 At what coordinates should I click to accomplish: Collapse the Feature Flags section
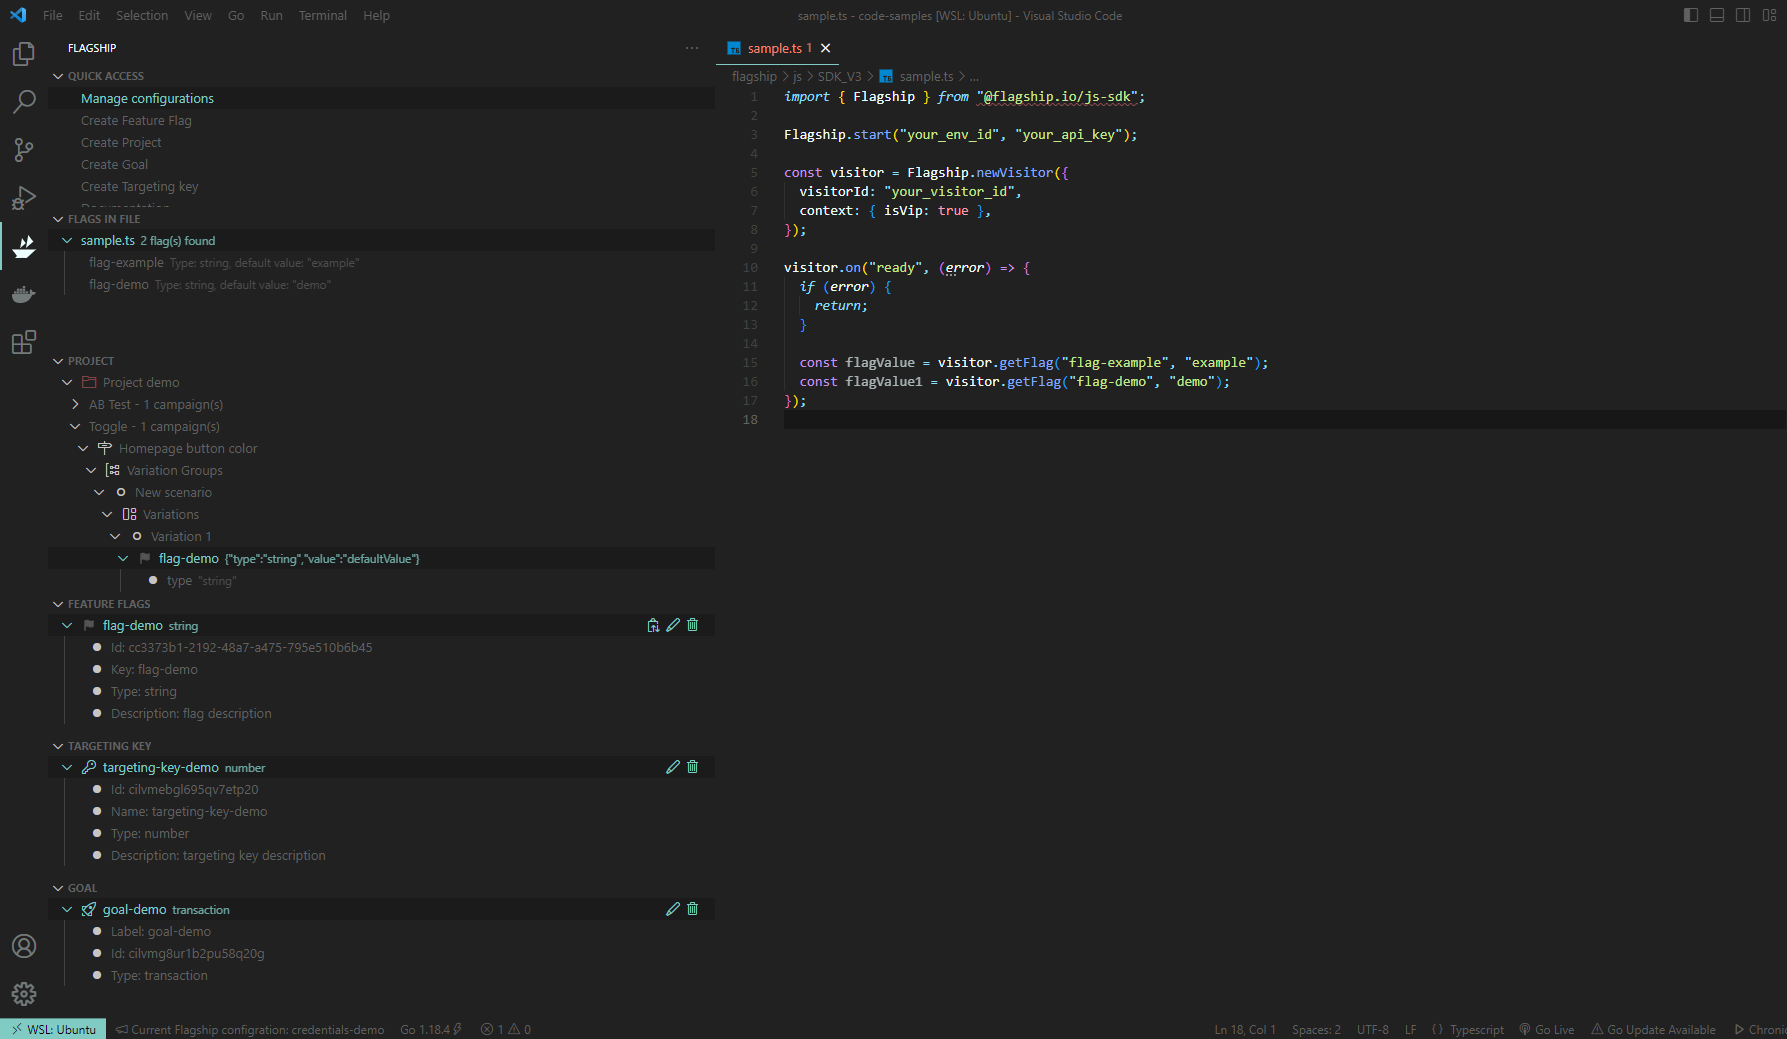coord(58,604)
